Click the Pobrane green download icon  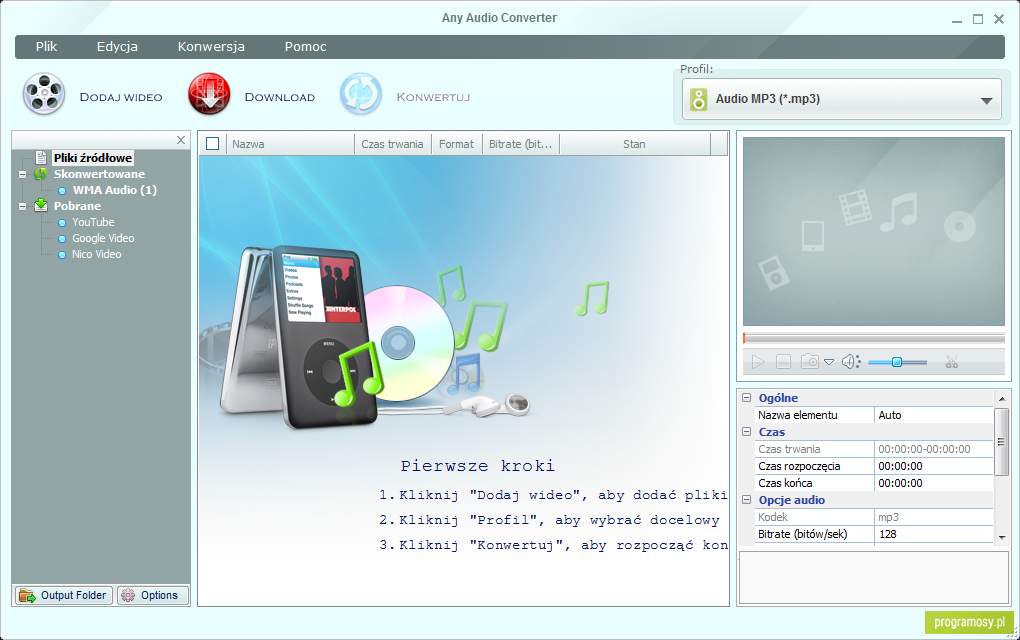[41, 205]
